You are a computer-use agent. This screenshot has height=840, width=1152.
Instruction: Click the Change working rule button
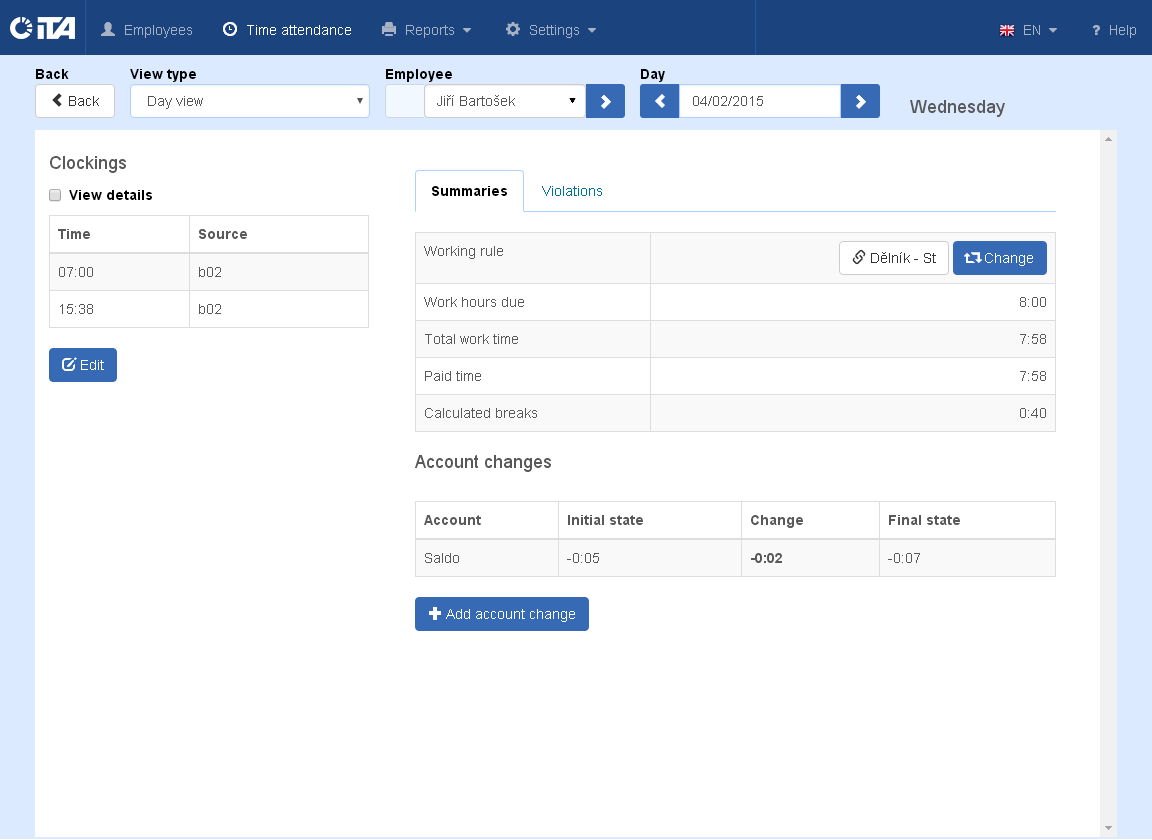pos(999,258)
